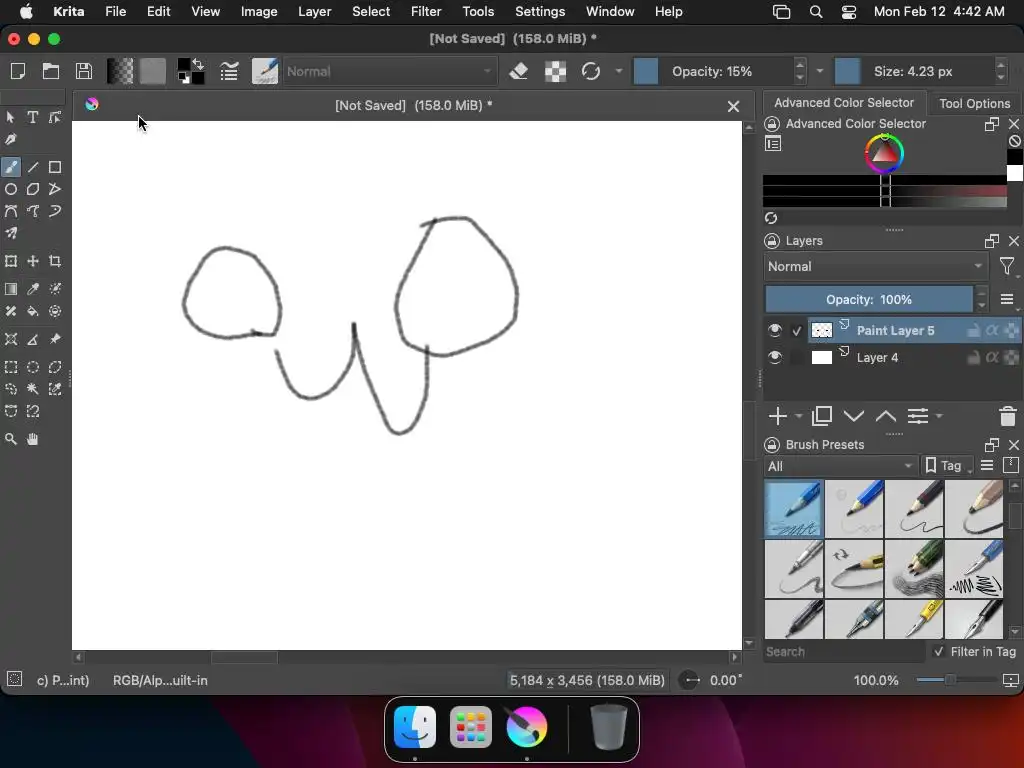
Task: Uncheck the Paint Layer 5 selection checkbox
Action: pyautogui.click(x=797, y=331)
